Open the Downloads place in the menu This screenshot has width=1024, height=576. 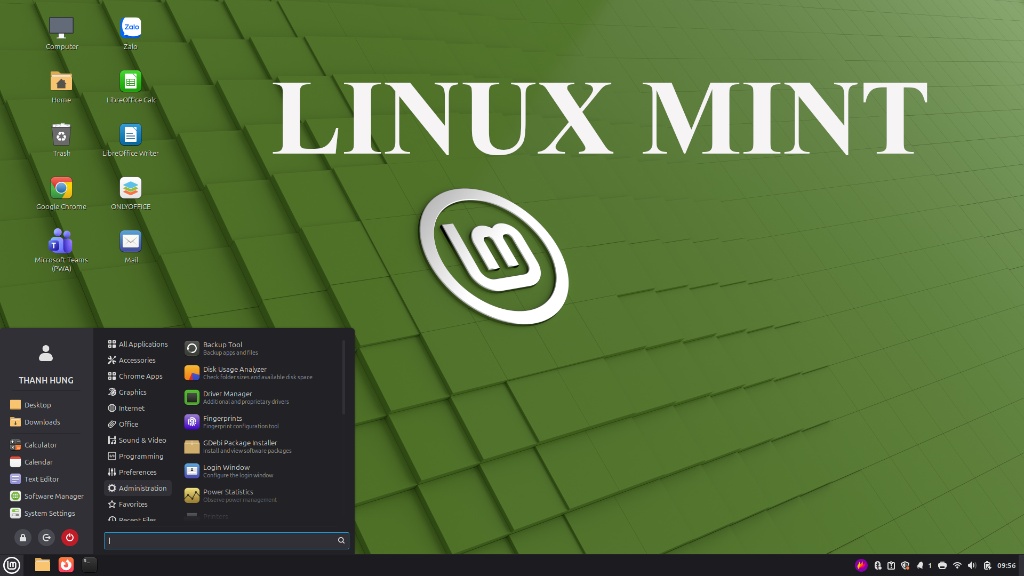click(x=46, y=422)
